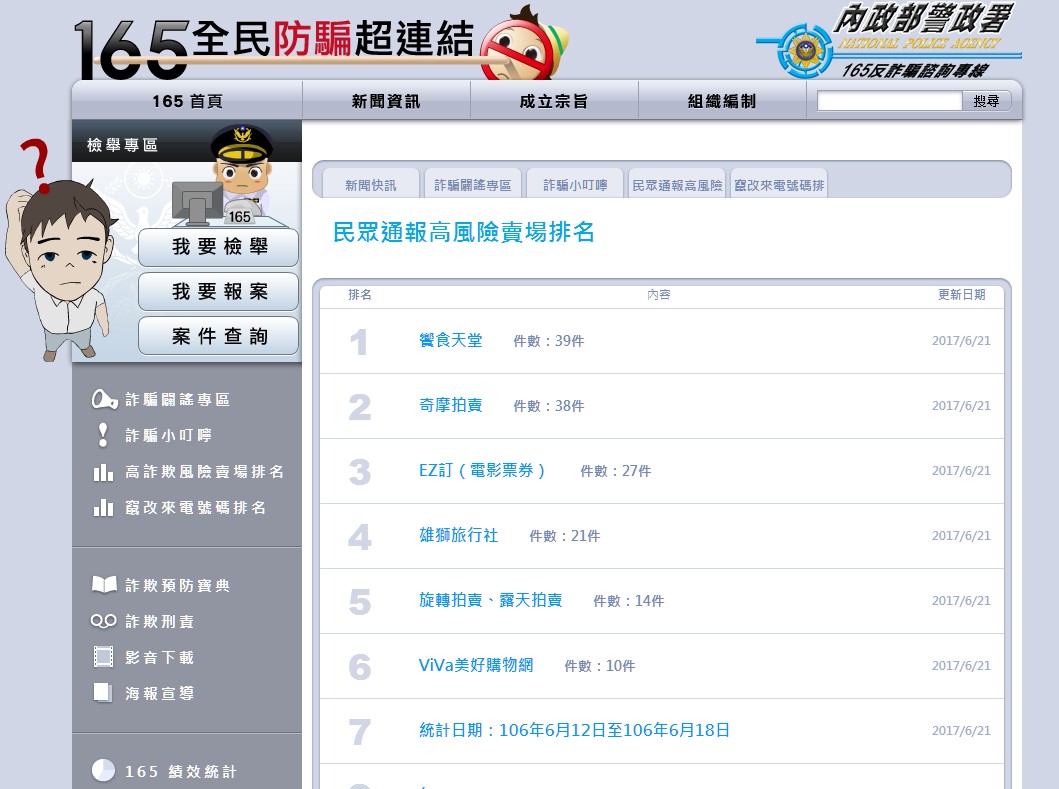Open the 影音下載 sidebar link
This screenshot has width=1059, height=789.
(160, 657)
